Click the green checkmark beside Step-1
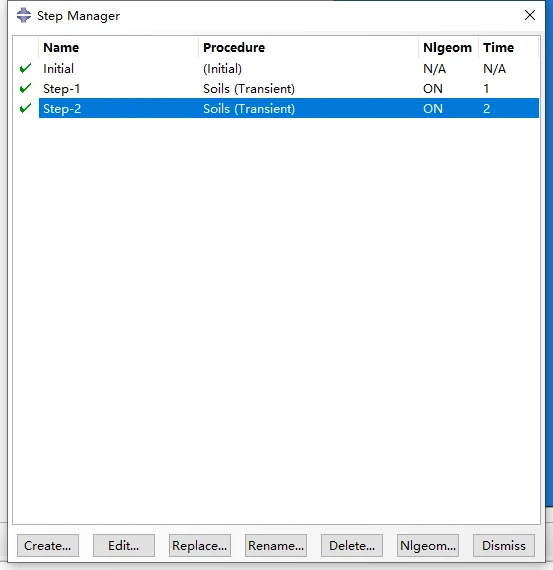 click(x=25, y=88)
